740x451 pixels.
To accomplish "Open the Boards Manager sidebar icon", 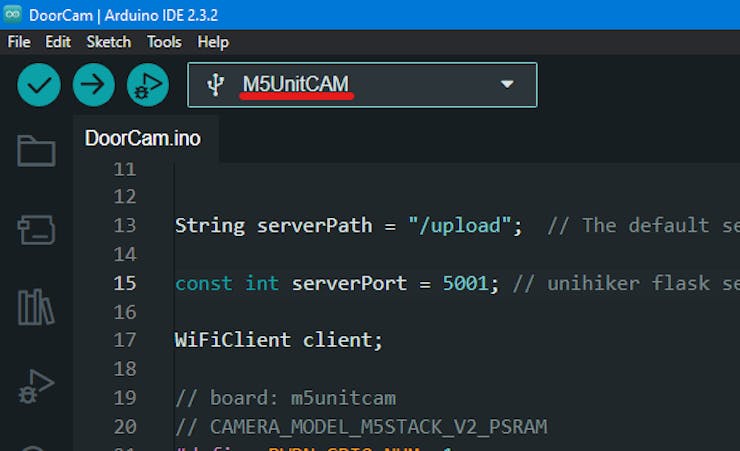I will click(36, 230).
